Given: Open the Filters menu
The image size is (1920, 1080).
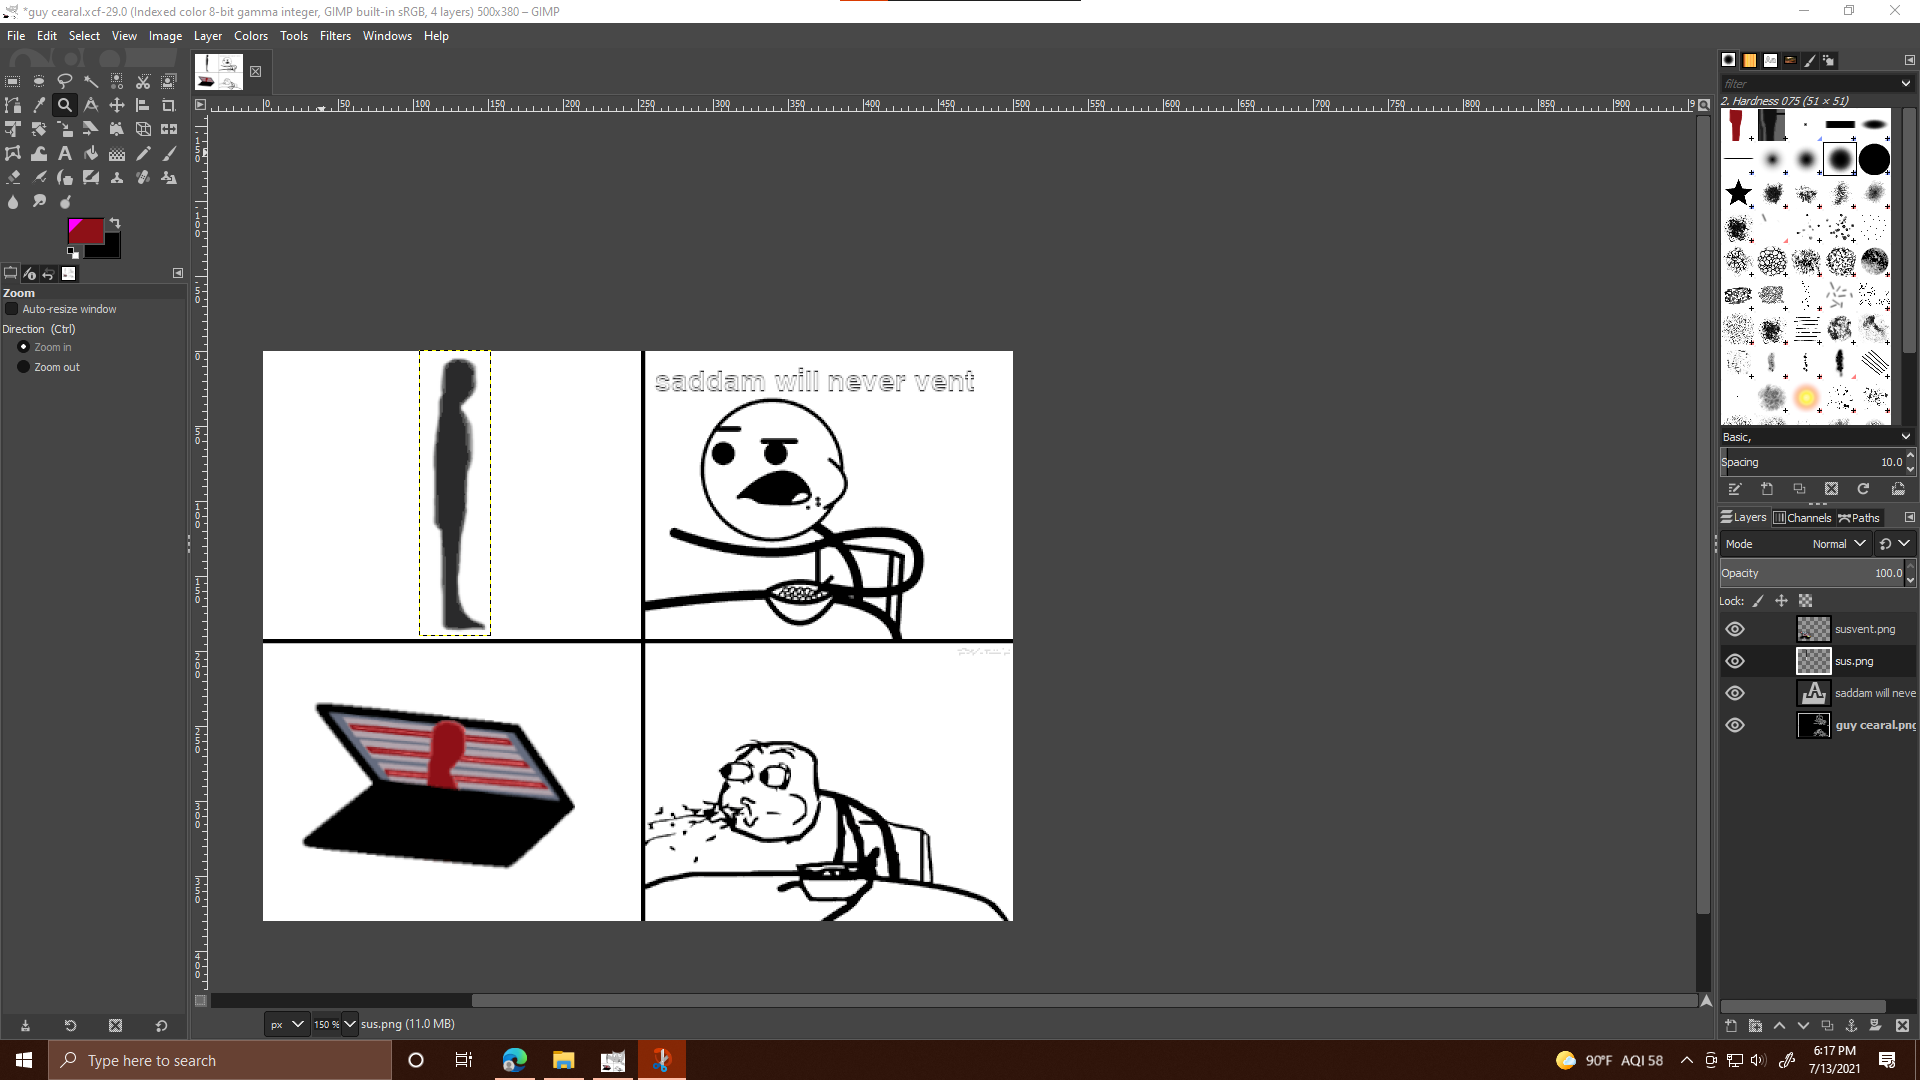Looking at the screenshot, I should click(335, 36).
